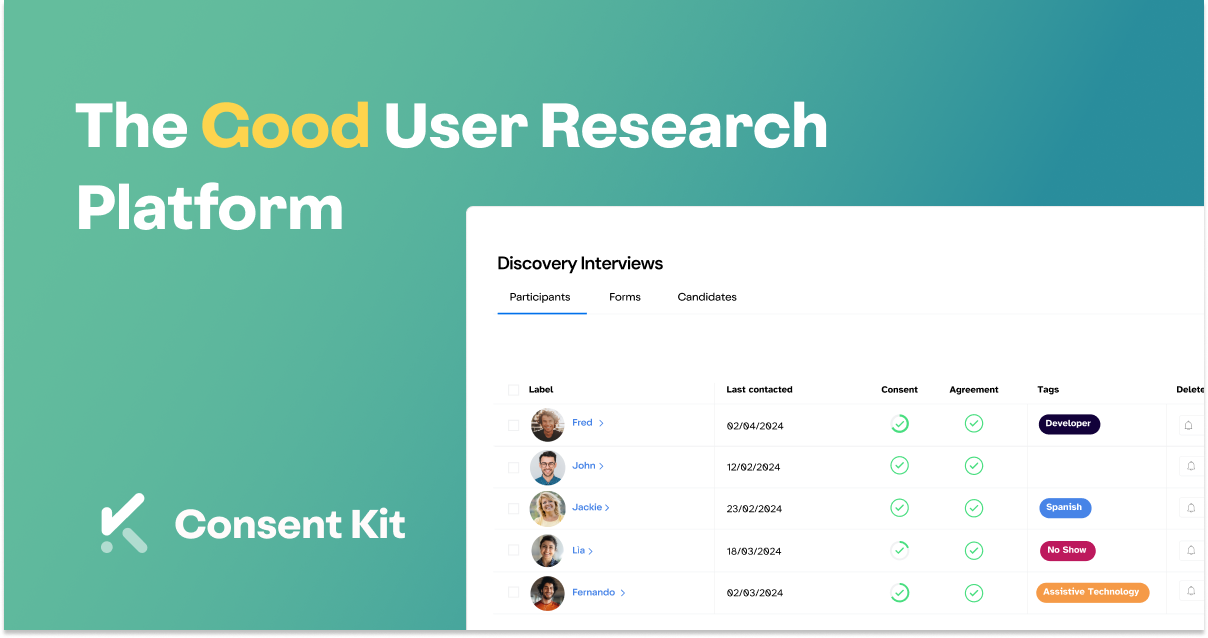1208x638 pixels.
Task: Open John's avatar photo
Action: click(x=547, y=467)
